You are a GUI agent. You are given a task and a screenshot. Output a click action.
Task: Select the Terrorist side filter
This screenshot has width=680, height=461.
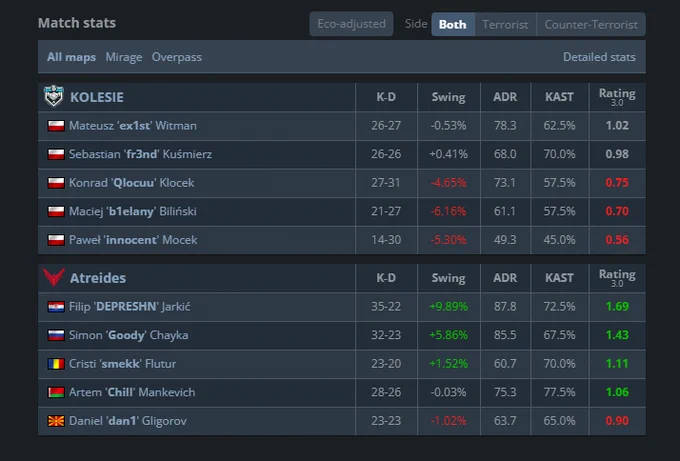(505, 24)
